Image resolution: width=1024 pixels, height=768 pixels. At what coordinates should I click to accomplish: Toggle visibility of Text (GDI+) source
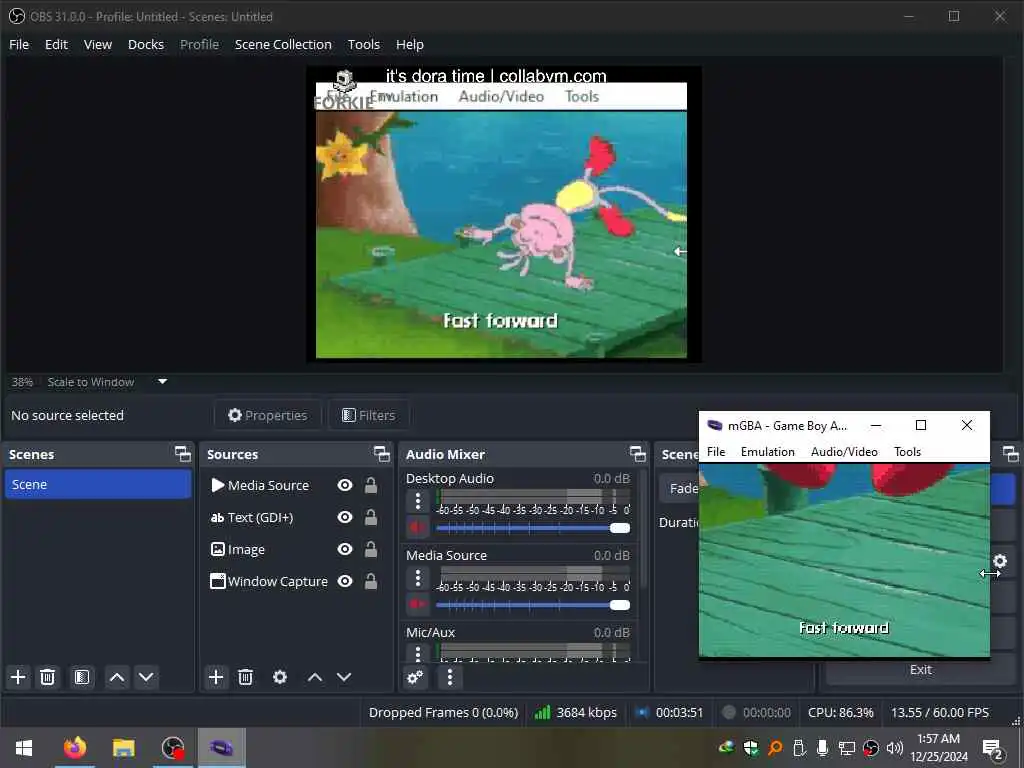pyautogui.click(x=345, y=517)
